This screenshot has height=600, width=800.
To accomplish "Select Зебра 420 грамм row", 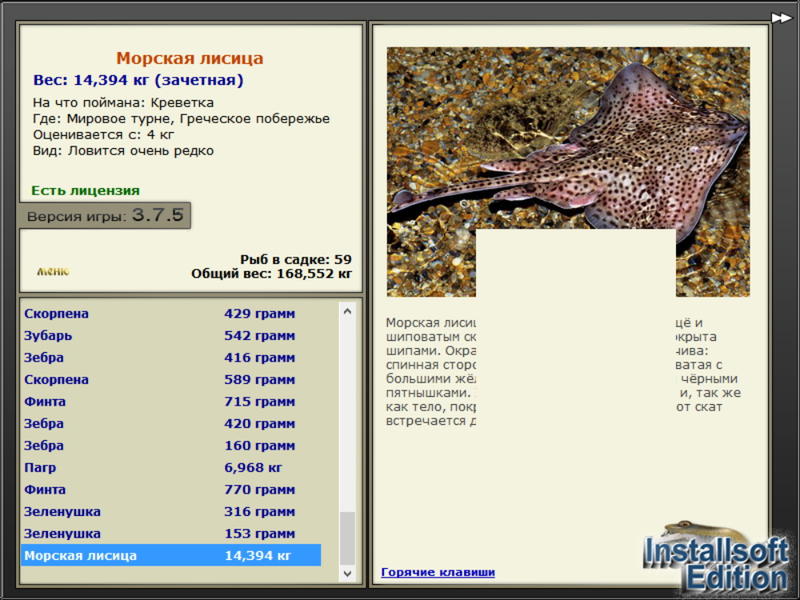I will 171,423.
